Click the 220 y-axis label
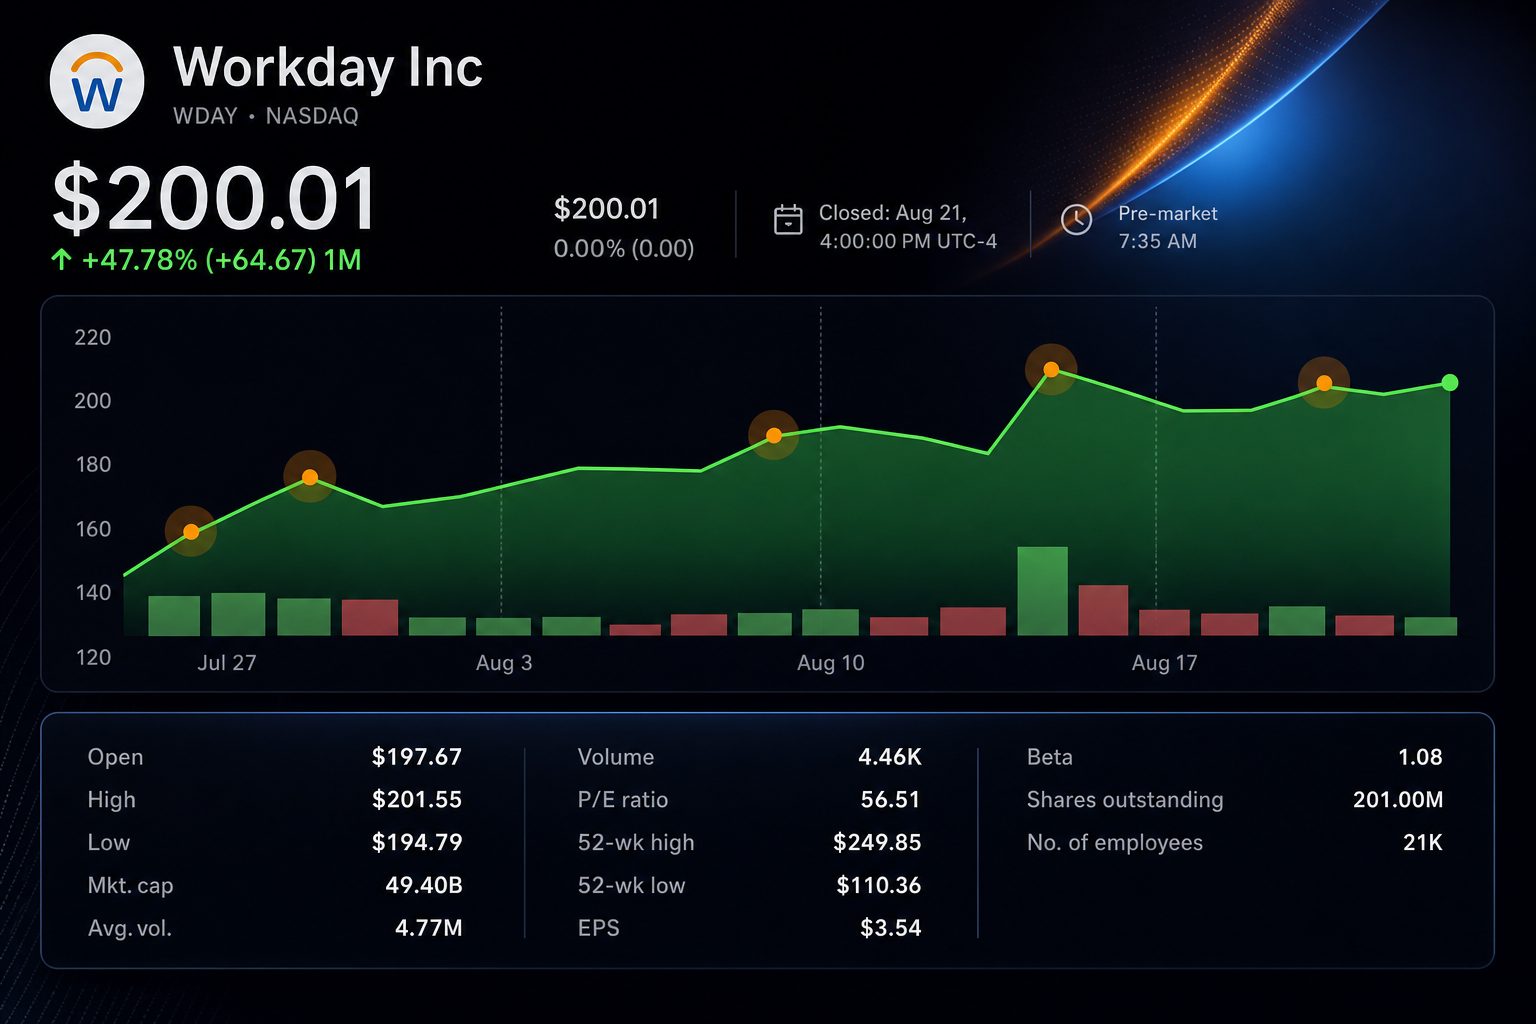Image resolution: width=1536 pixels, height=1024 pixels. point(93,337)
